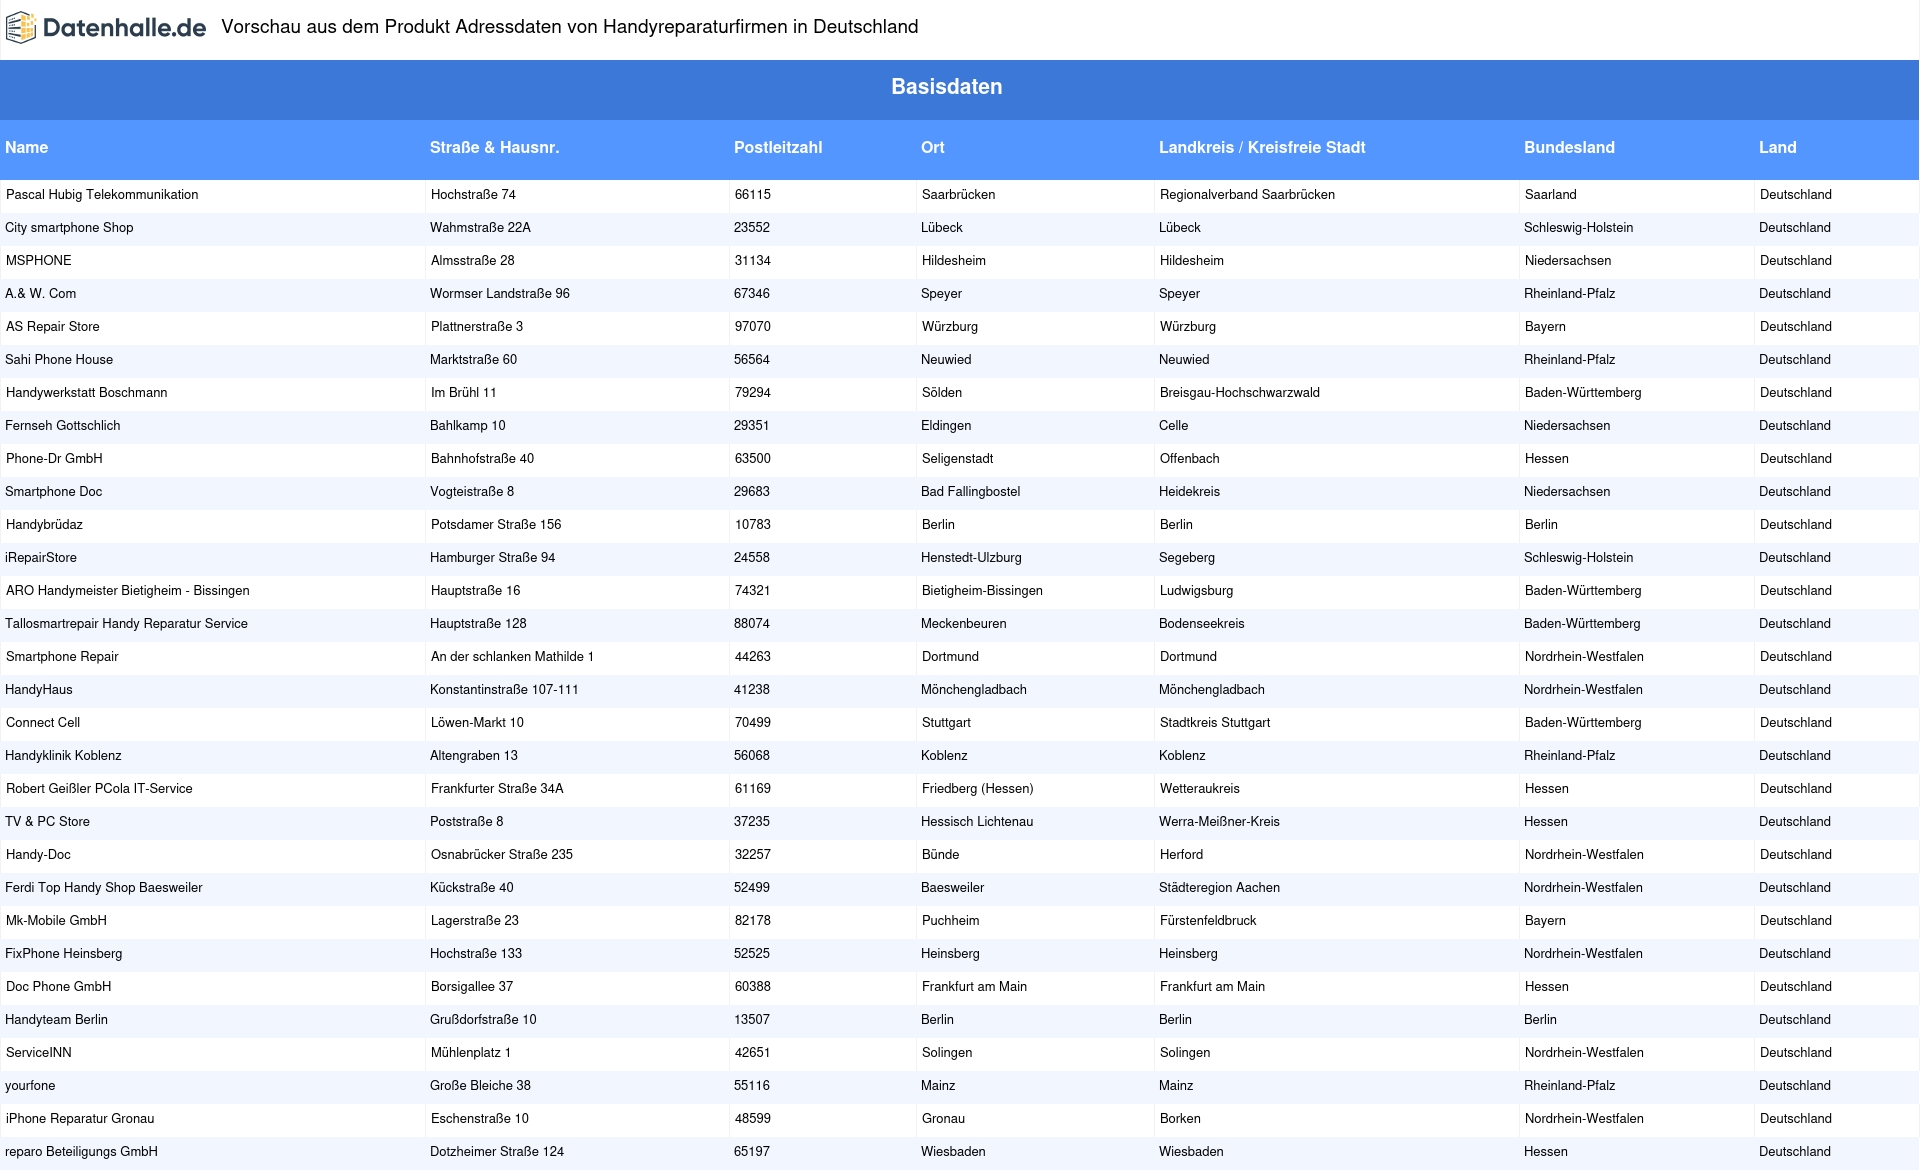The width and height of the screenshot is (1920, 1170).
Task: Click the address Dotzheimer Straße 124
Action: click(497, 1152)
